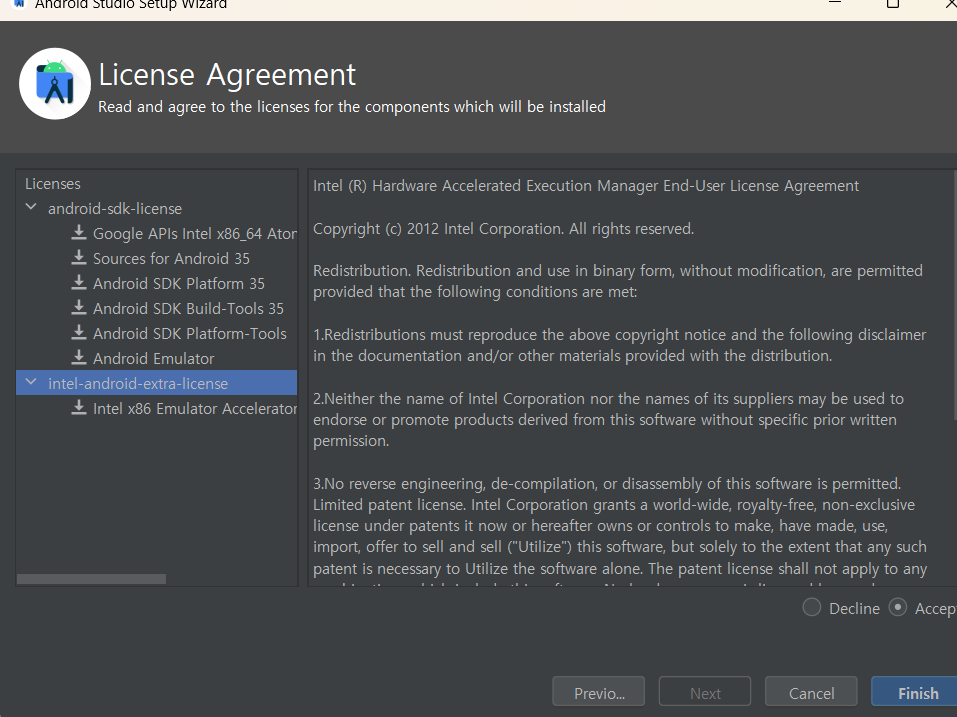Screen dimensions: 957x717
Task: Click the Licenses heading label
Action: coord(52,184)
